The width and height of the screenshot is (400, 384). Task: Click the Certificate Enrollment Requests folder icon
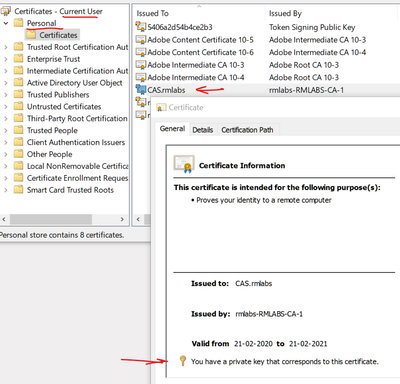pyautogui.click(x=19, y=178)
